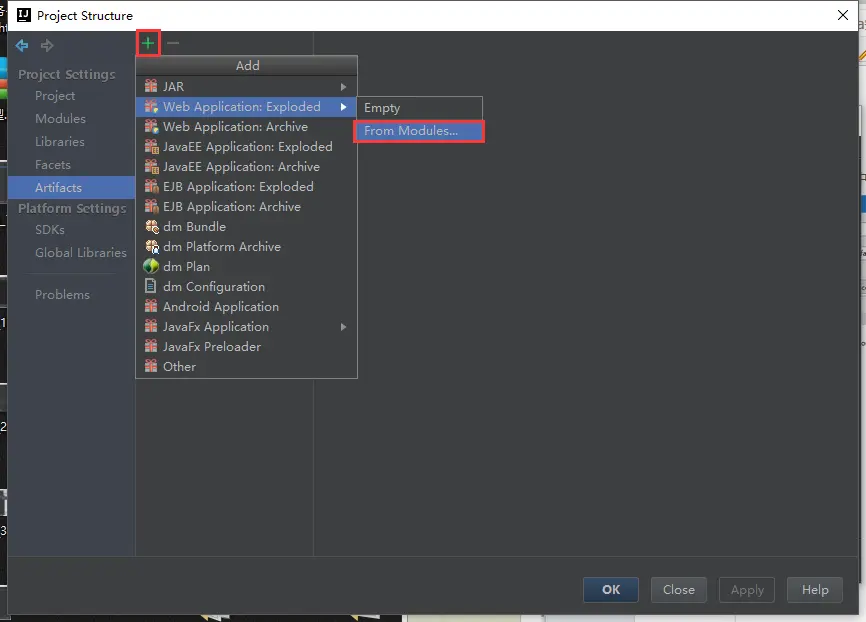Expand the JavaFx Application submenu arrow

[x=344, y=327]
